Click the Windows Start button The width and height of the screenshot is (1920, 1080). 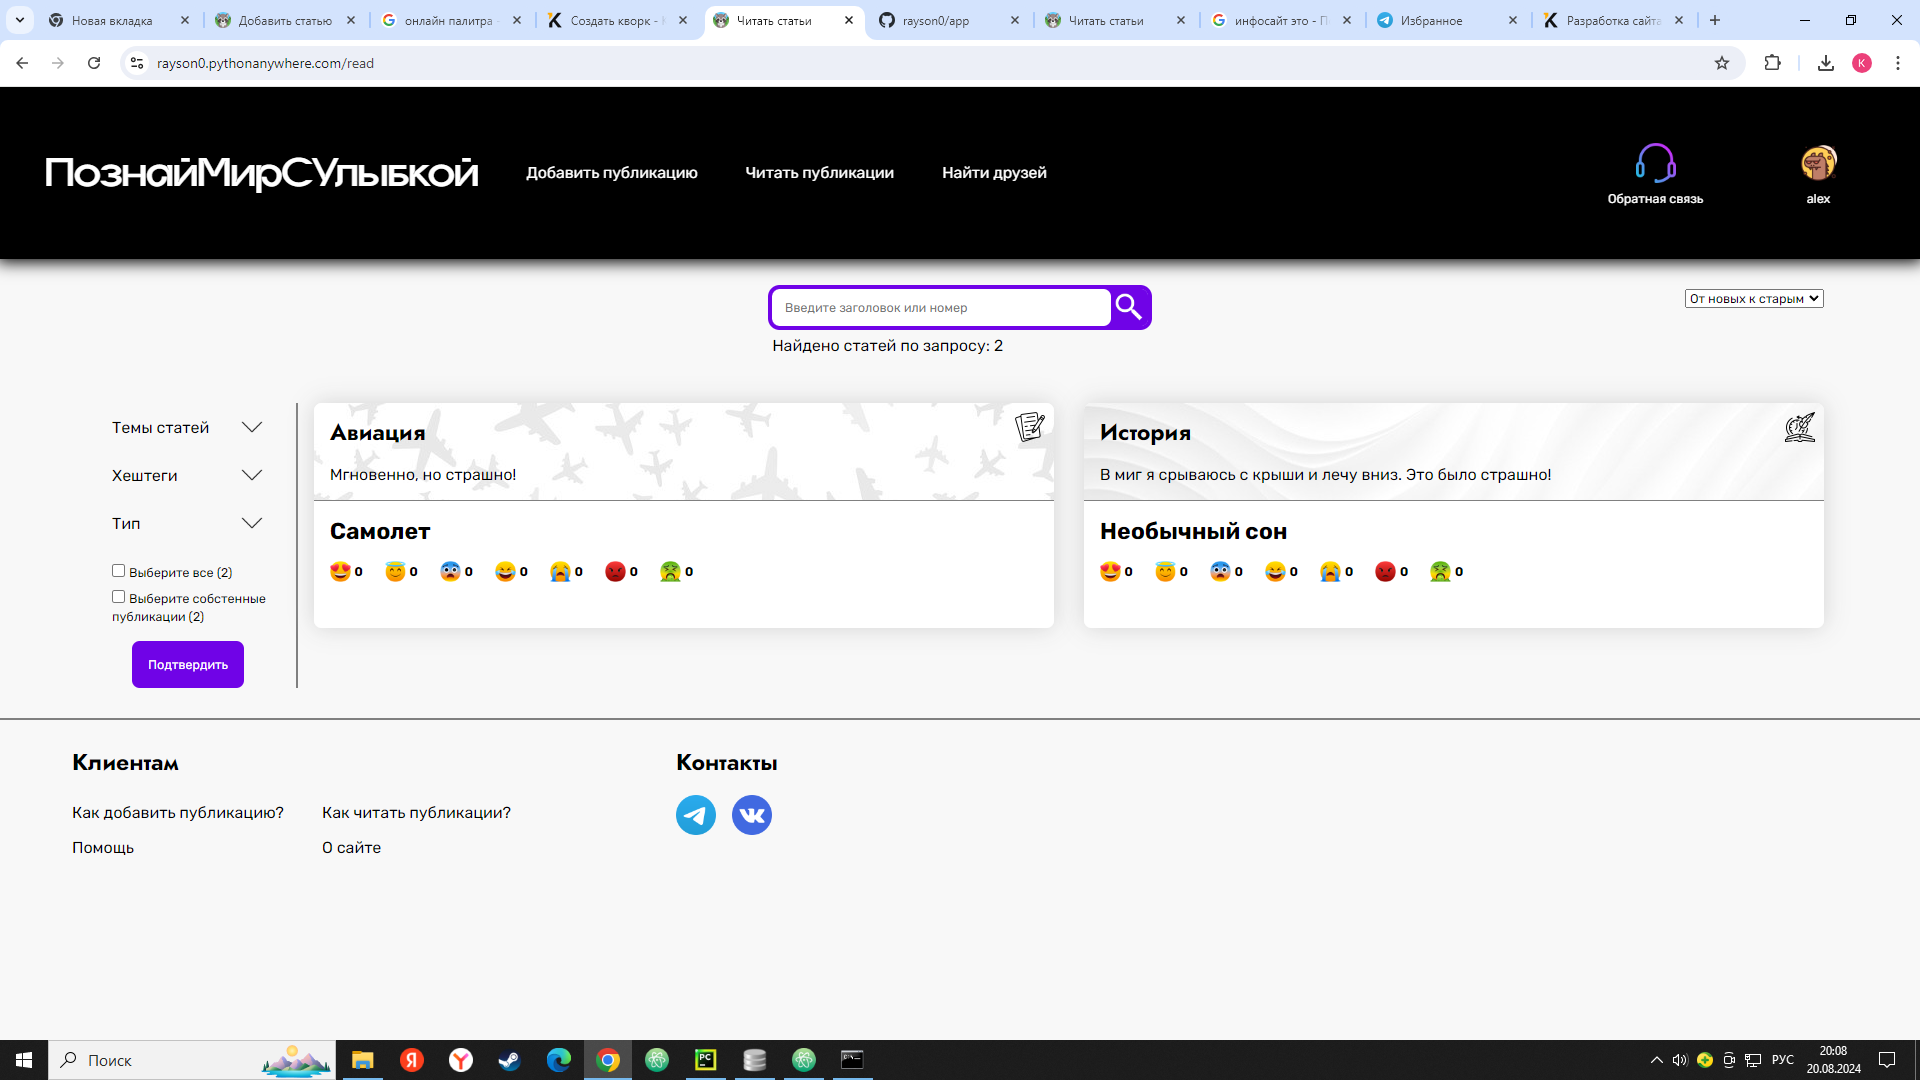[24, 1060]
